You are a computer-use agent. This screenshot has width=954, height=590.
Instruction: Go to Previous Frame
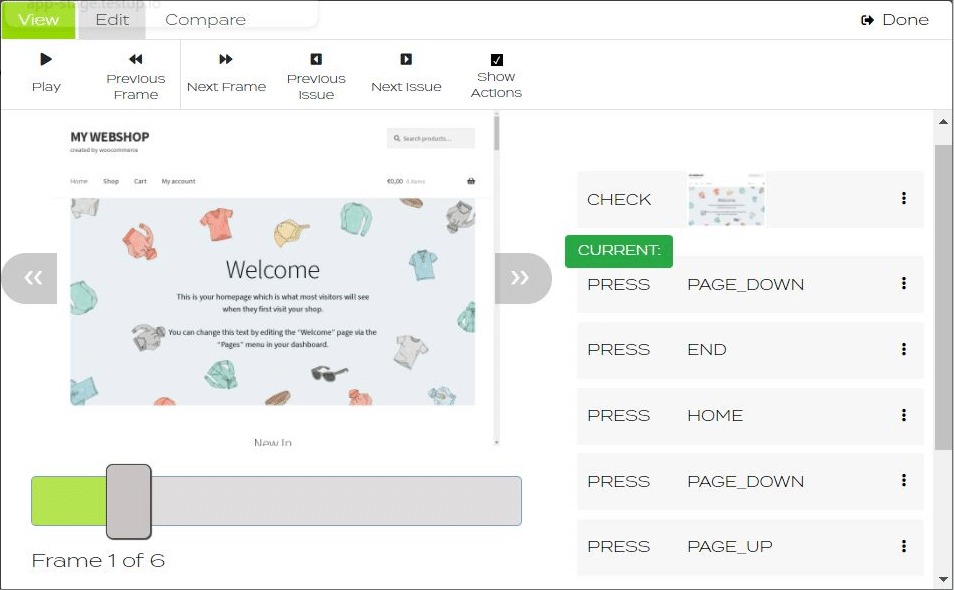(x=135, y=76)
